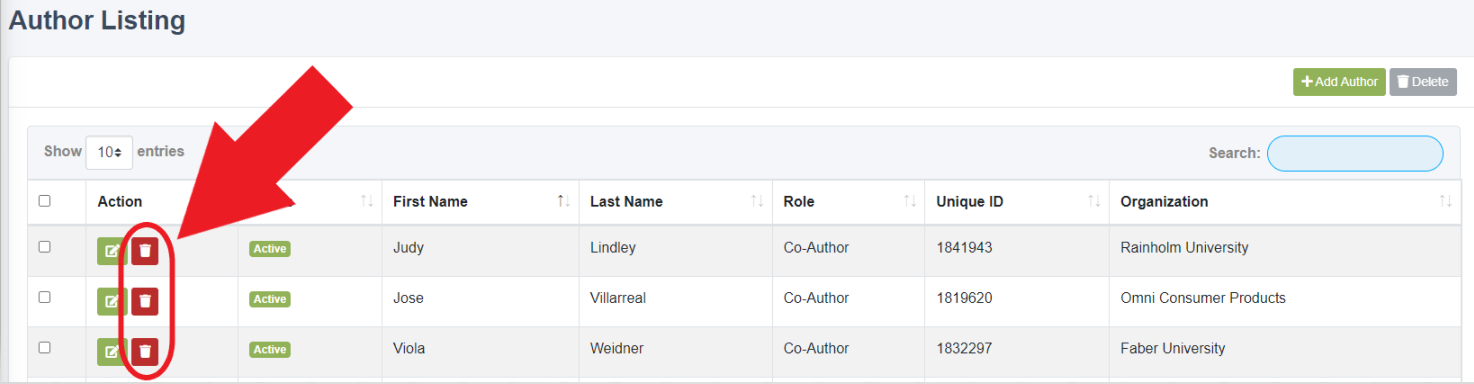Delete Jose Villarreal using the red trash icon
The height and width of the screenshot is (384, 1474).
(145, 300)
